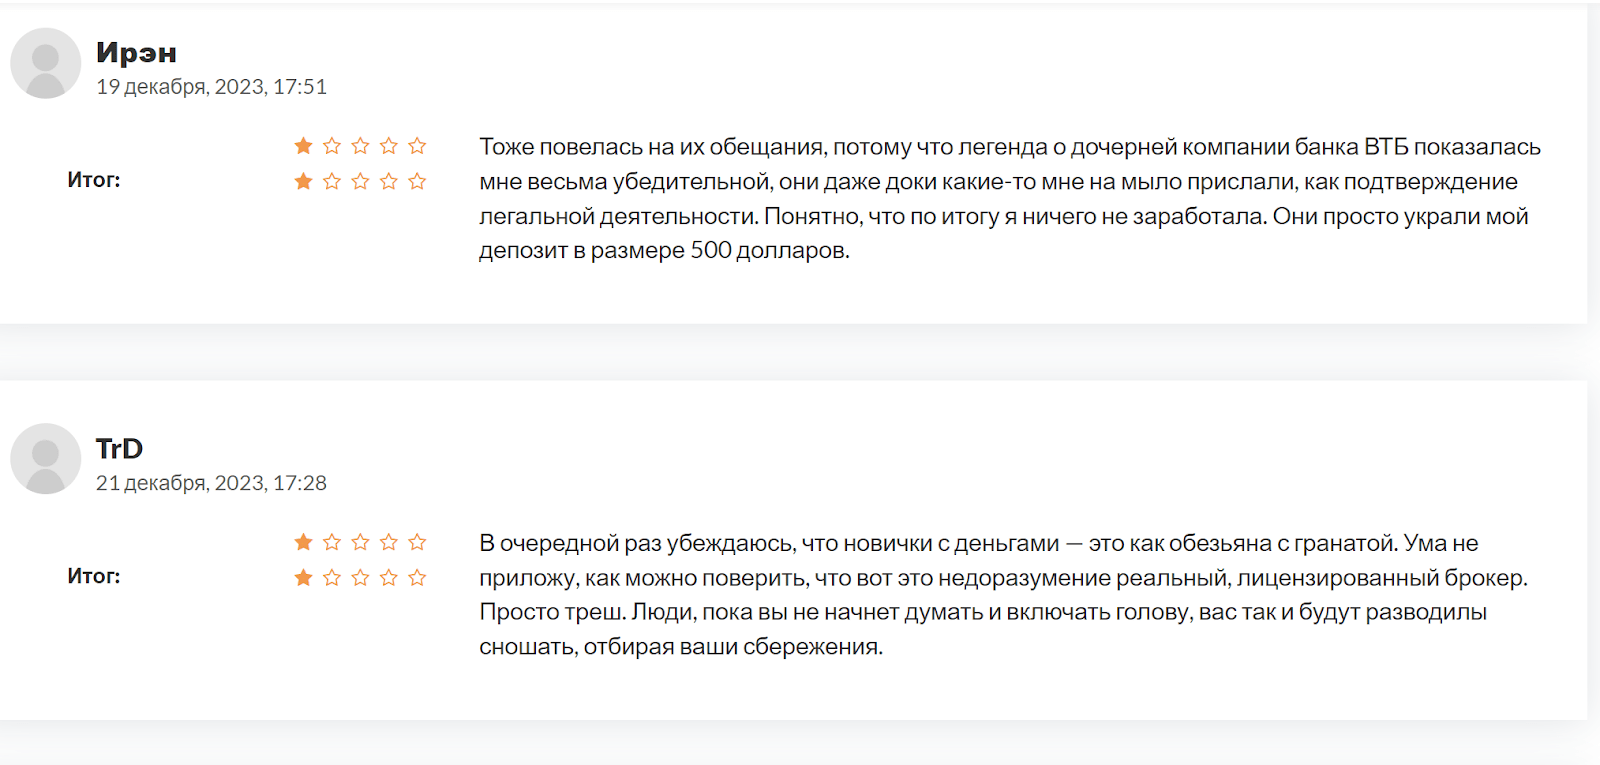Click filled star in TrD's Итог row
1600x765 pixels.
point(304,578)
